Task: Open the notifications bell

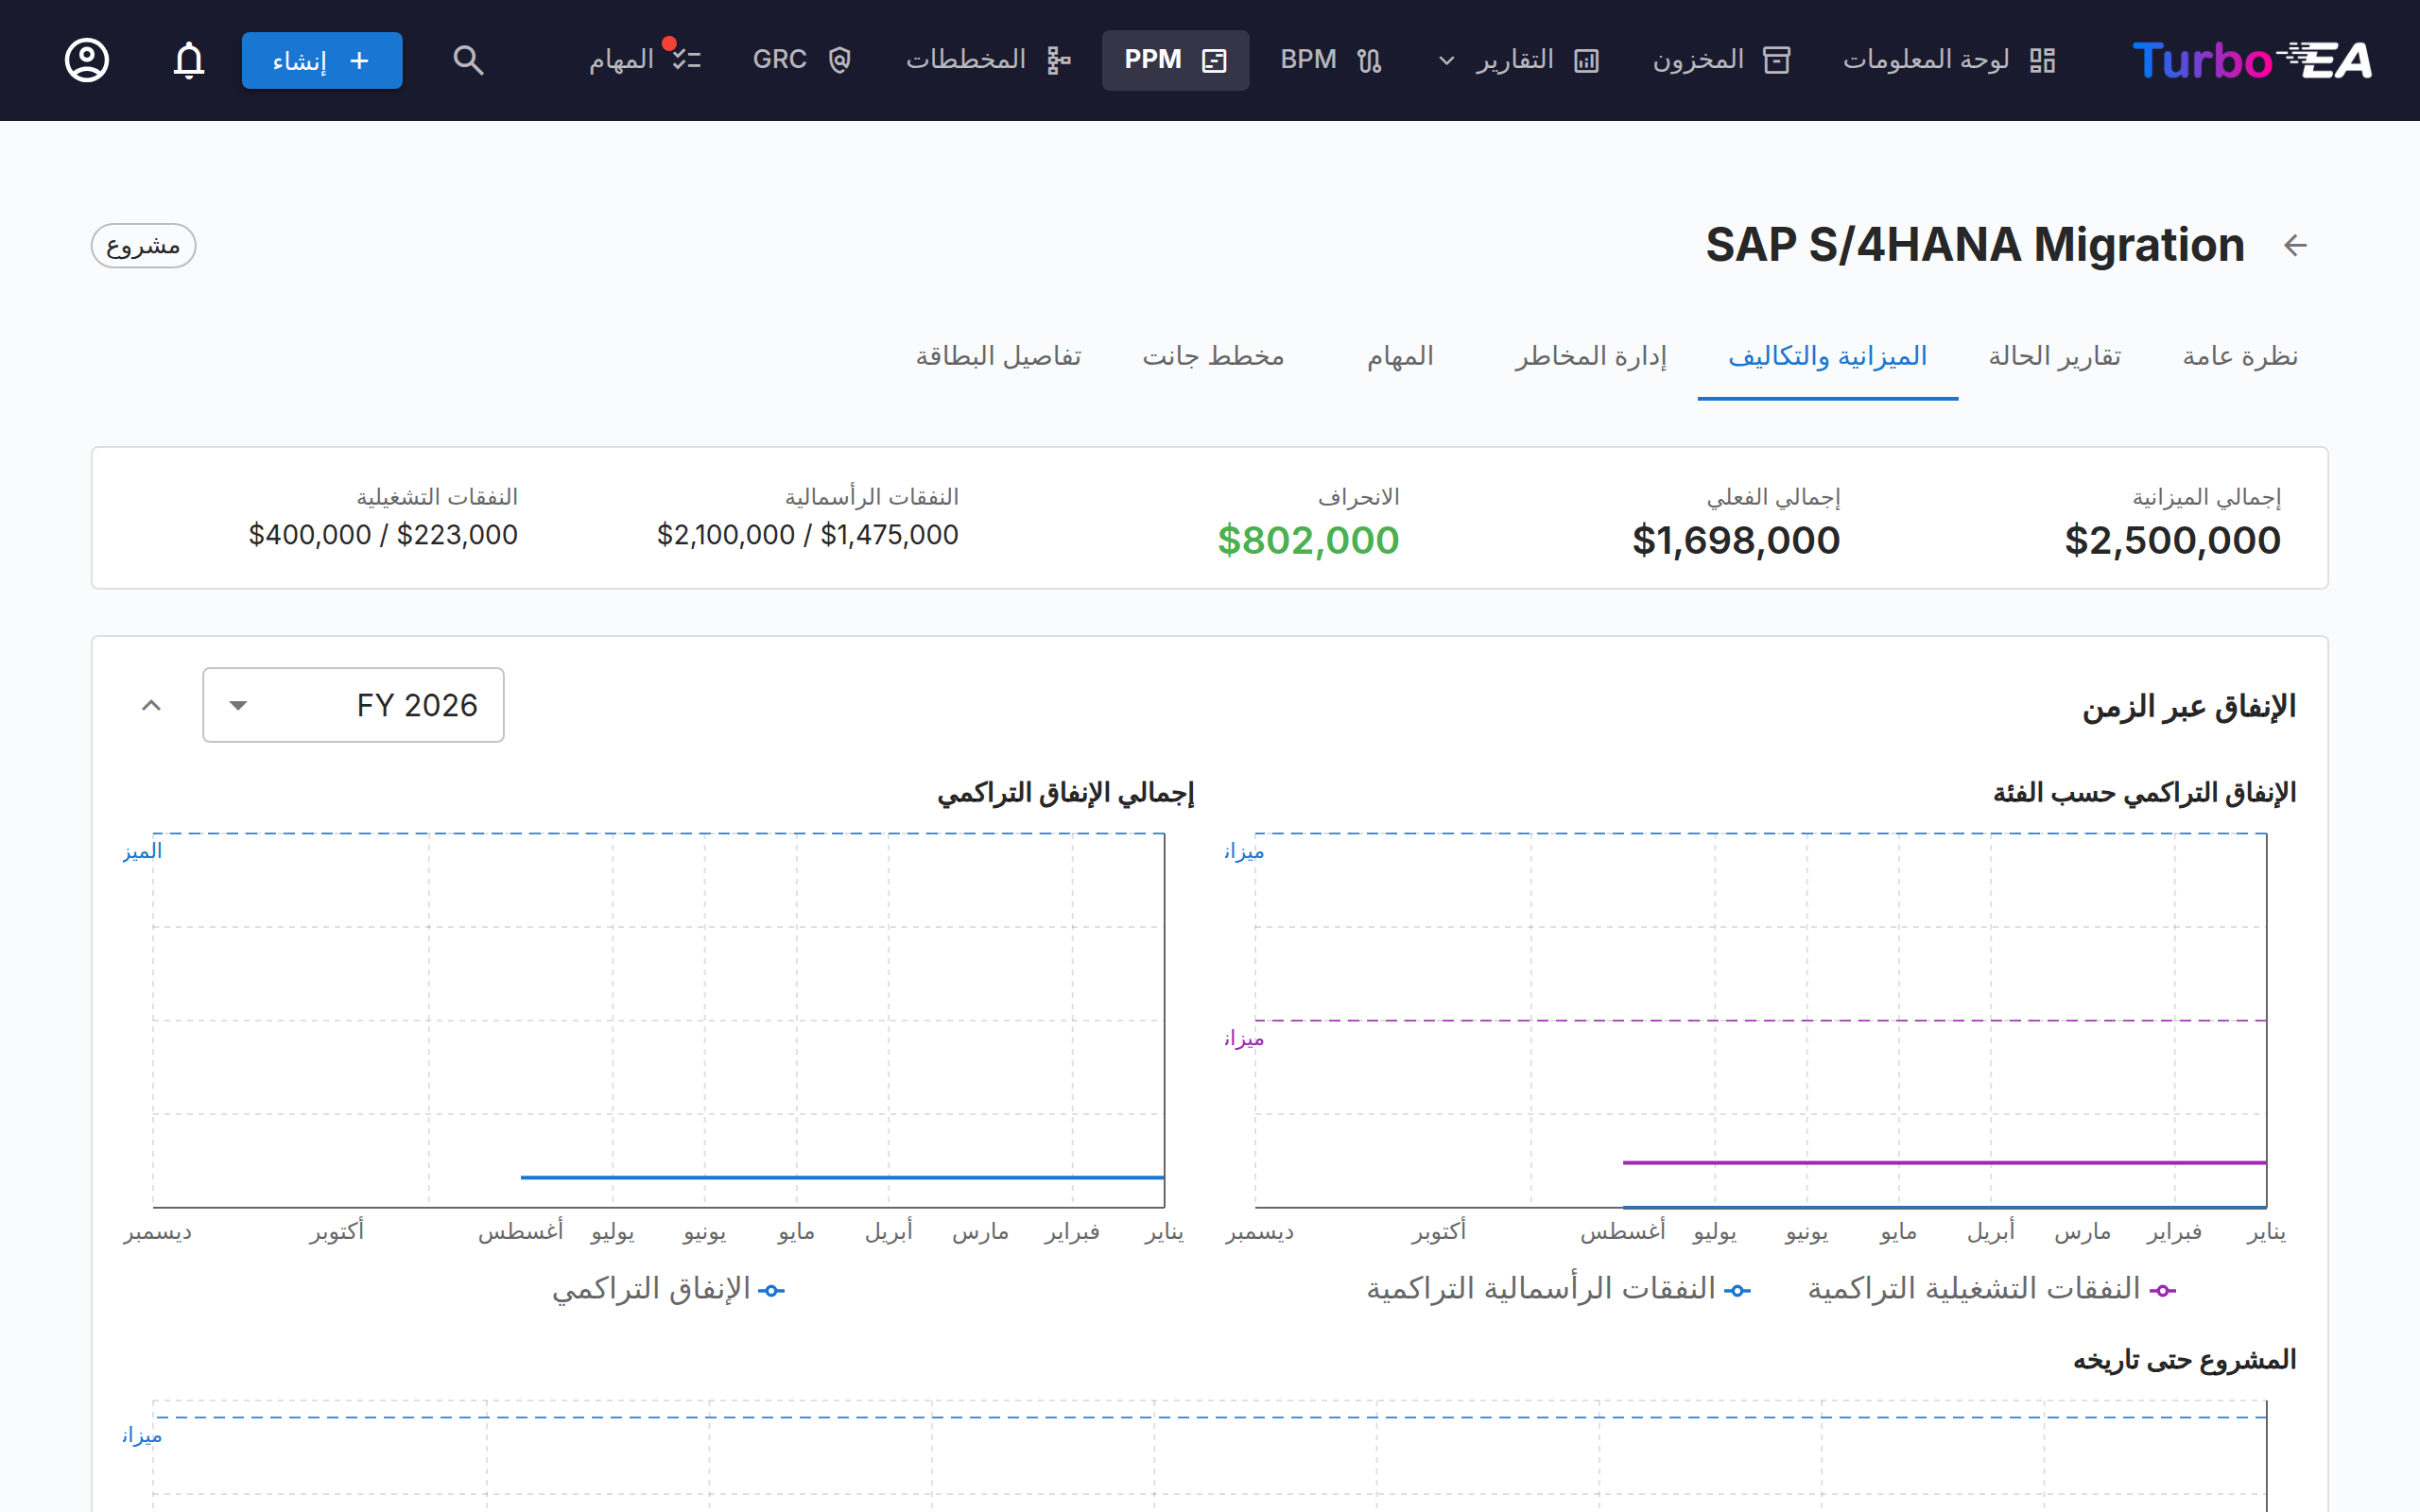Action: (189, 60)
